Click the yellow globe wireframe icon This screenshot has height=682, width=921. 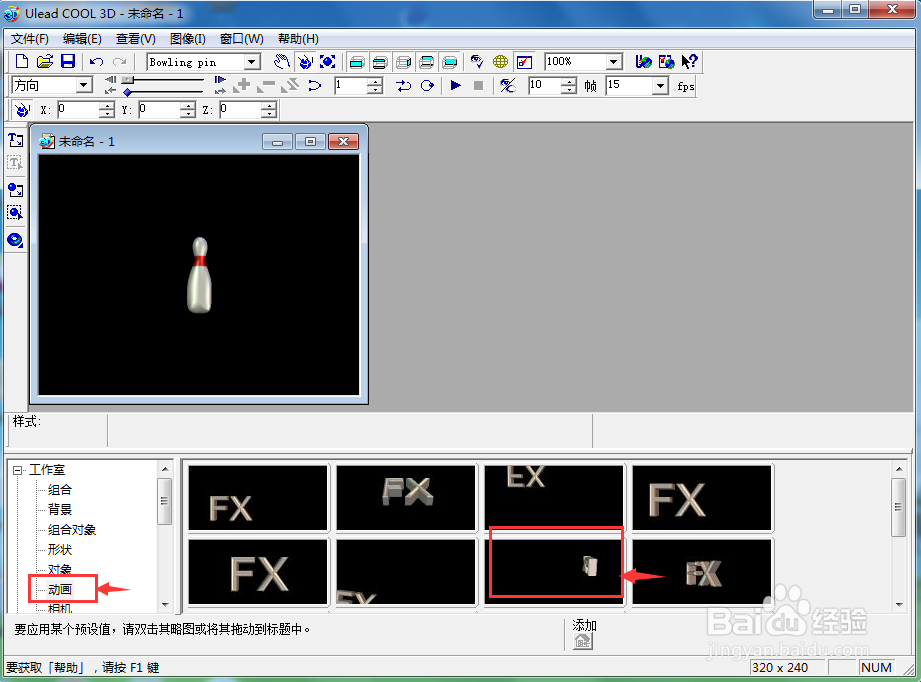click(500, 61)
